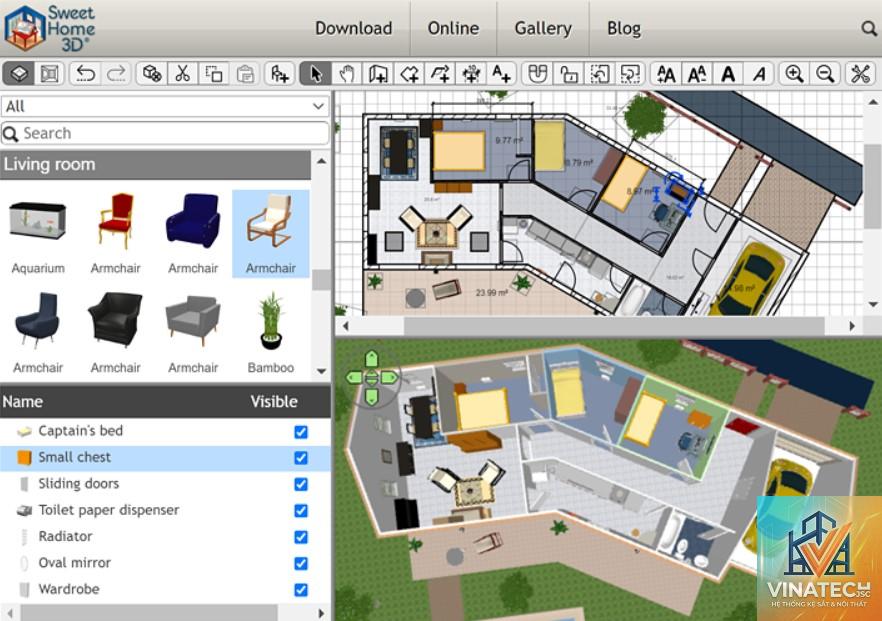The width and height of the screenshot is (882, 621).
Task: Select the Add text tool
Action: (501, 74)
